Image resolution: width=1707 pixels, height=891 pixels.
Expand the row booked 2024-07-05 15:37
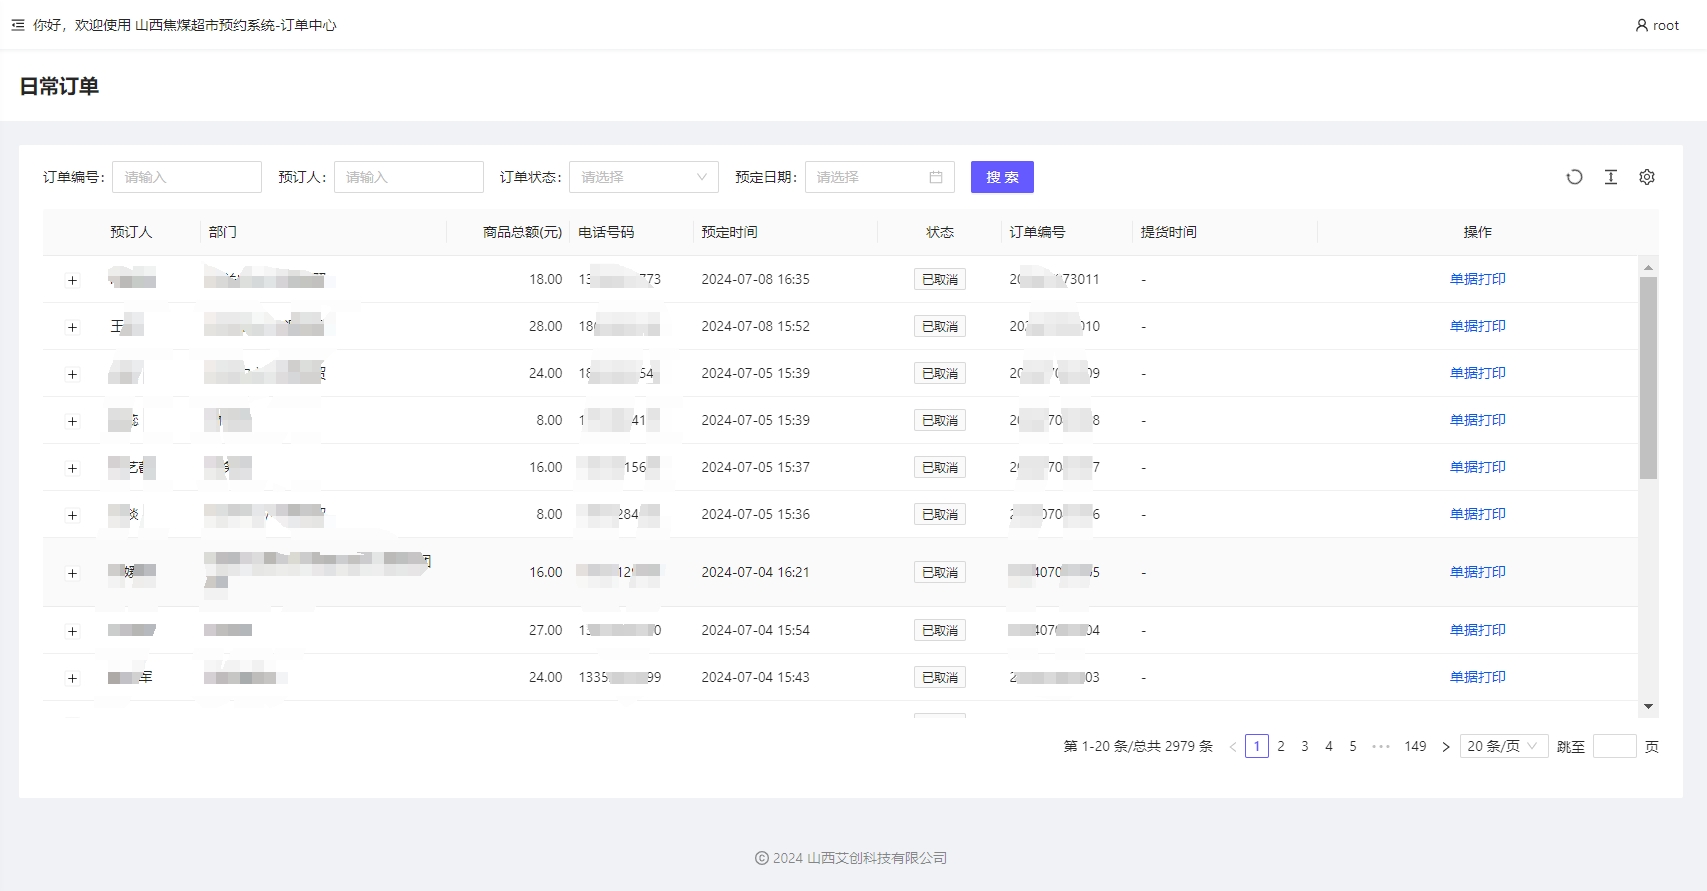point(72,468)
